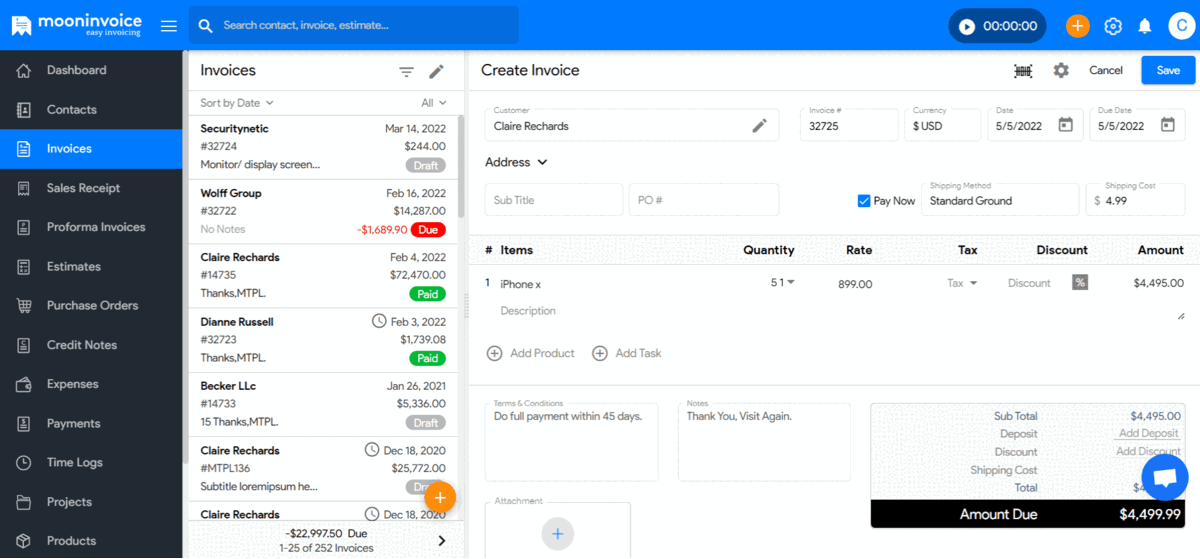Click the item Discount field
Viewport: 1200px width, 559px height.
click(1029, 283)
